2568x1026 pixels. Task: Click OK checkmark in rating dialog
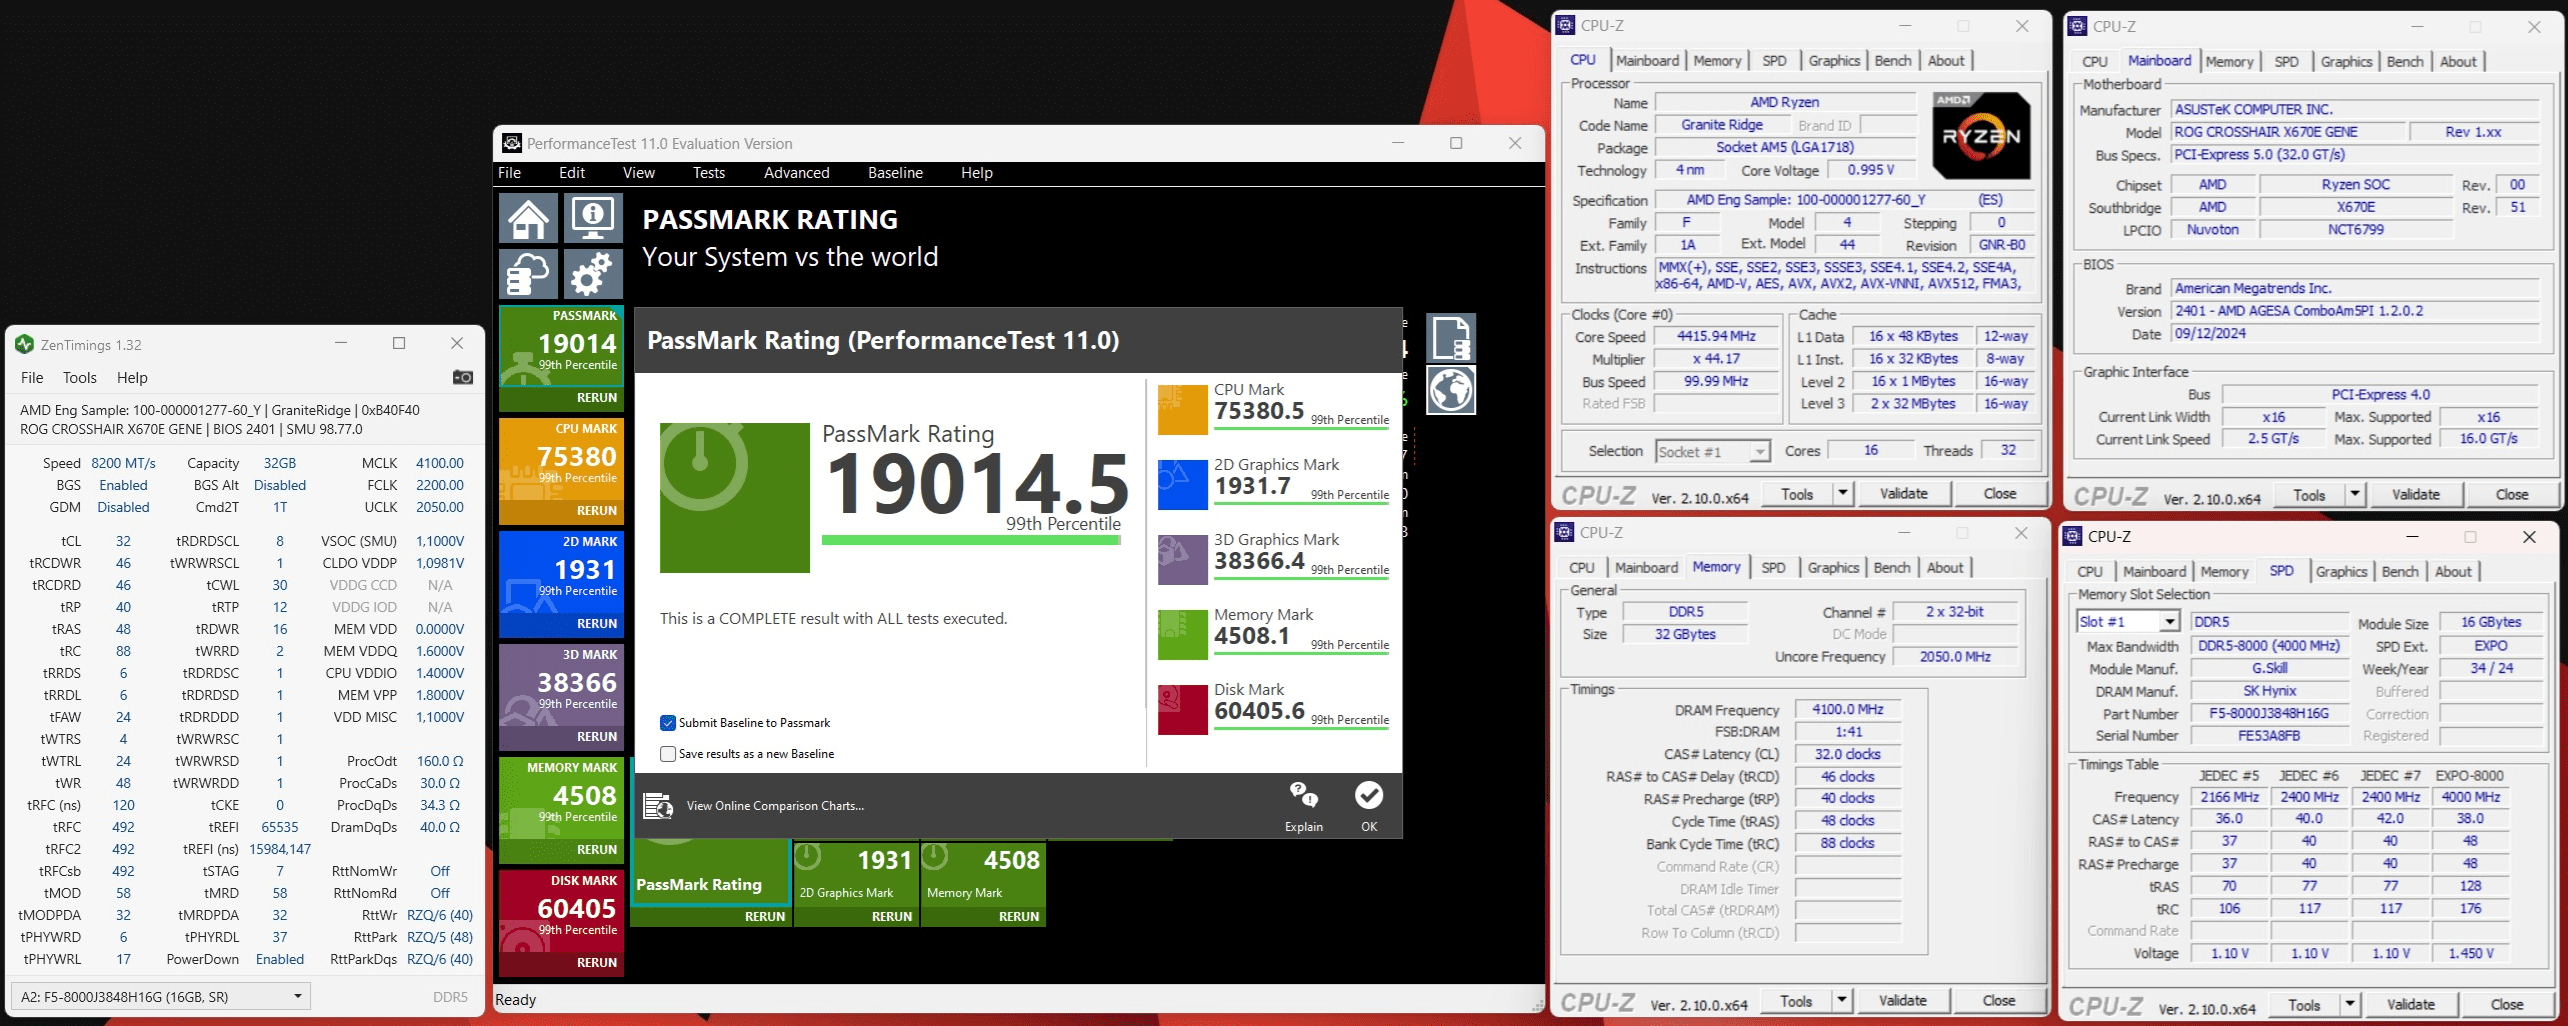[x=1369, y=795]
